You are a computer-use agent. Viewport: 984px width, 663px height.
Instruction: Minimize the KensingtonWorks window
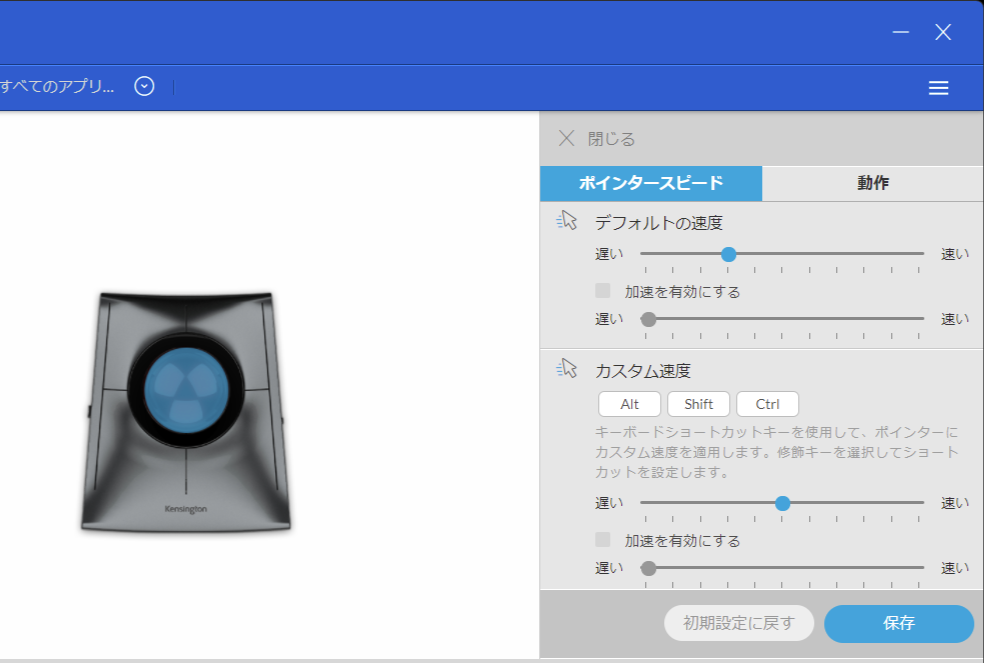point(900,32)
